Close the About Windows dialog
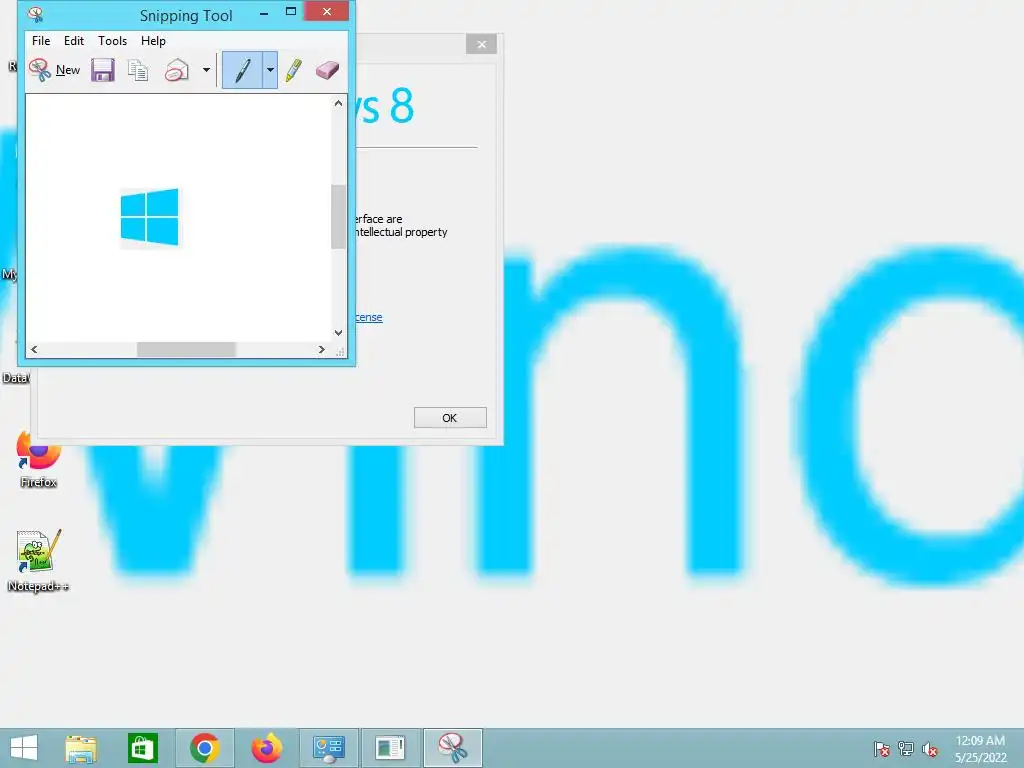This screenshot has width=1024, height=768. 481,44
